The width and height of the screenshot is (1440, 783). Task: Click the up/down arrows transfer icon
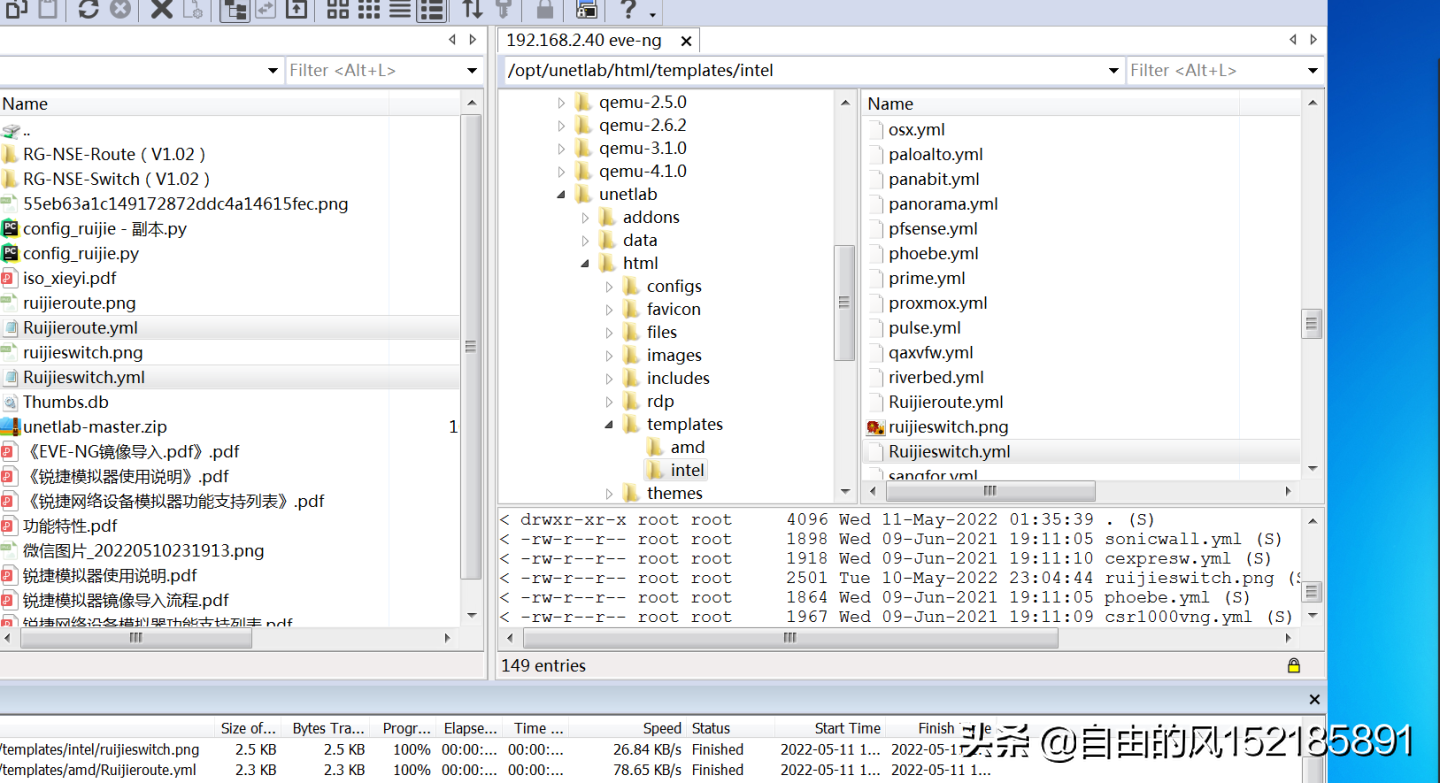472,9
